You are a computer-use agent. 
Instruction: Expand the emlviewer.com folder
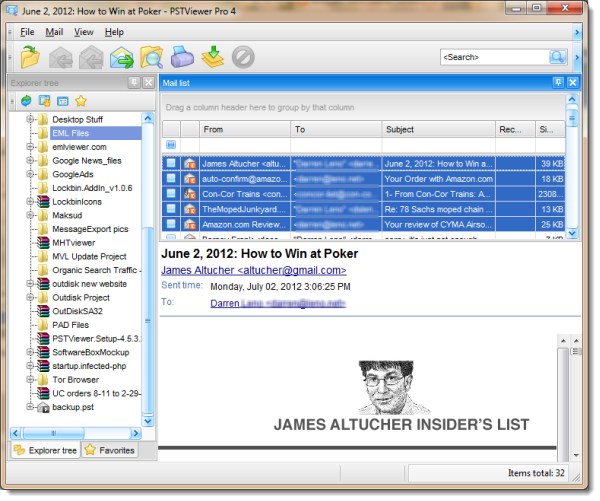pos(30,147)
